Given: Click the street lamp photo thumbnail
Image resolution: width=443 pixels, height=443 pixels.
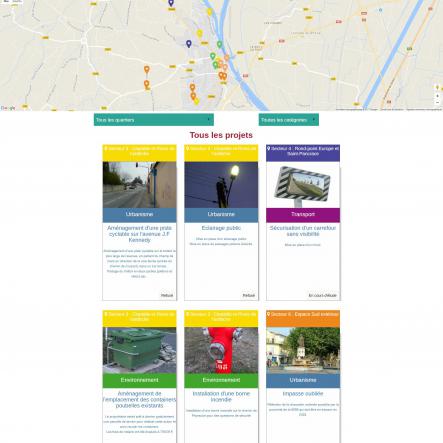Looking at the screenshot, I should pyautogui.click(x=221, y=185).
